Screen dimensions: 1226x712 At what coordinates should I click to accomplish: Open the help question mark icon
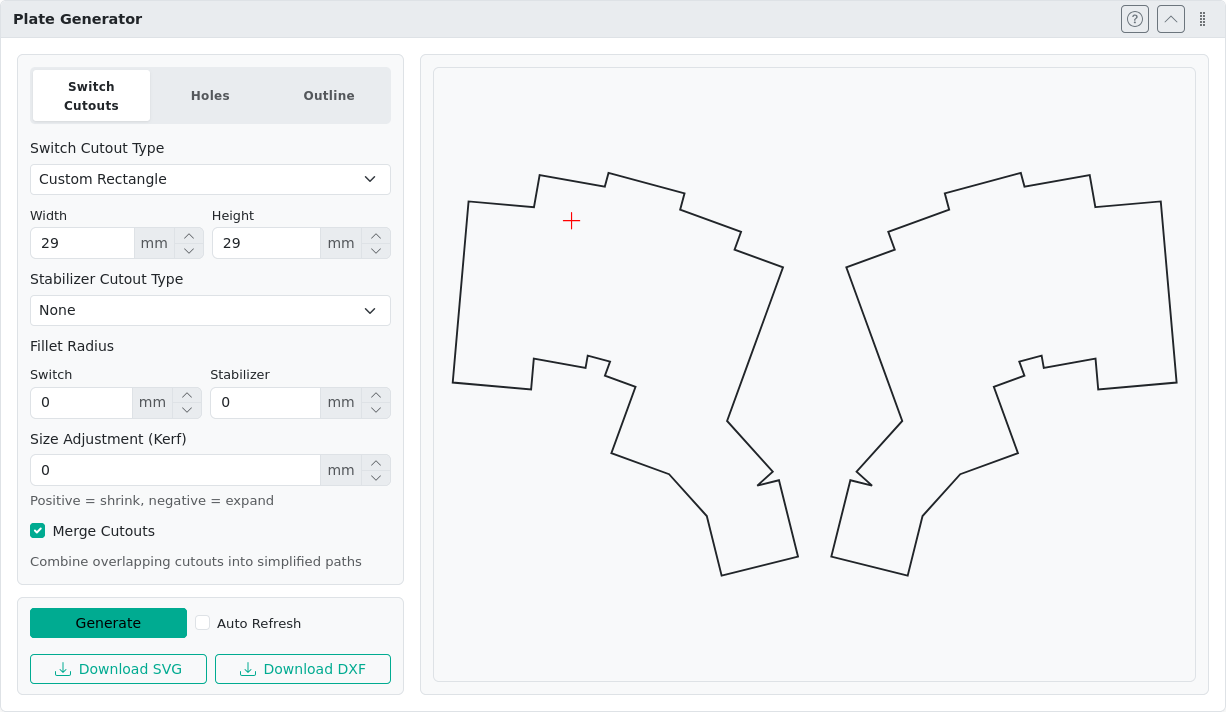1135,19
